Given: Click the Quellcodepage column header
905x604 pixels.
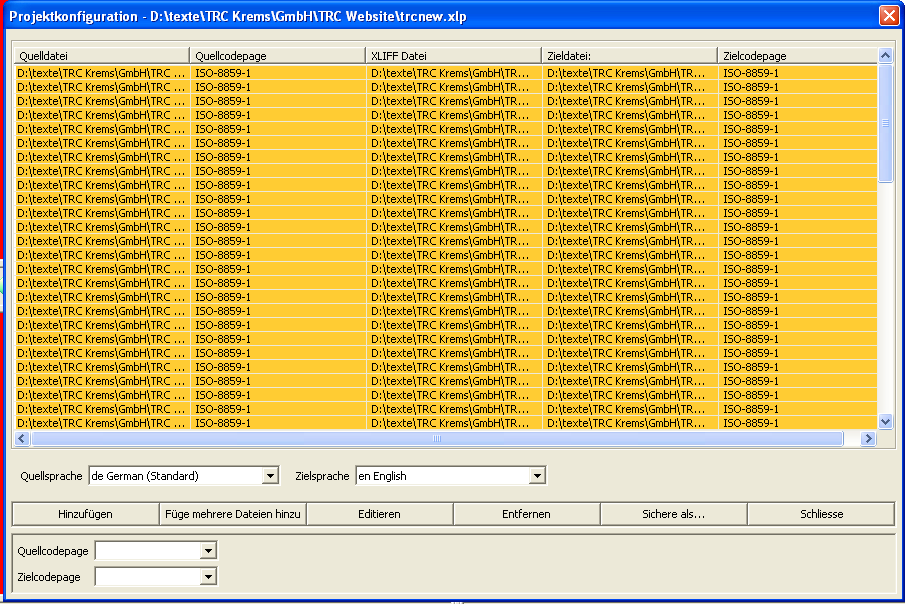Looking at the screenshot, I should pos(277,56).
